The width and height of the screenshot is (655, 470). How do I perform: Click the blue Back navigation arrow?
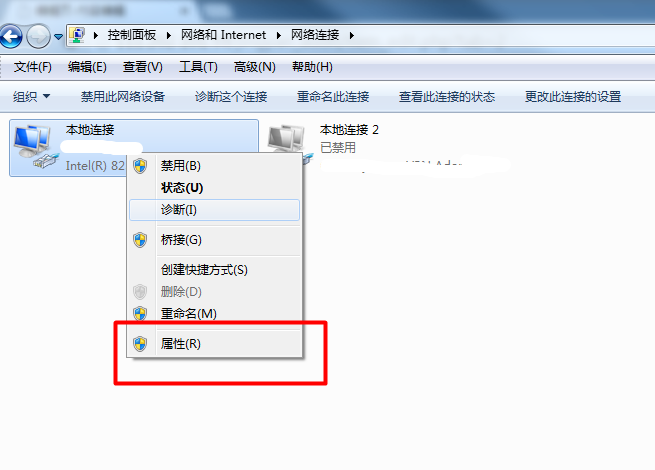[11, 36]
